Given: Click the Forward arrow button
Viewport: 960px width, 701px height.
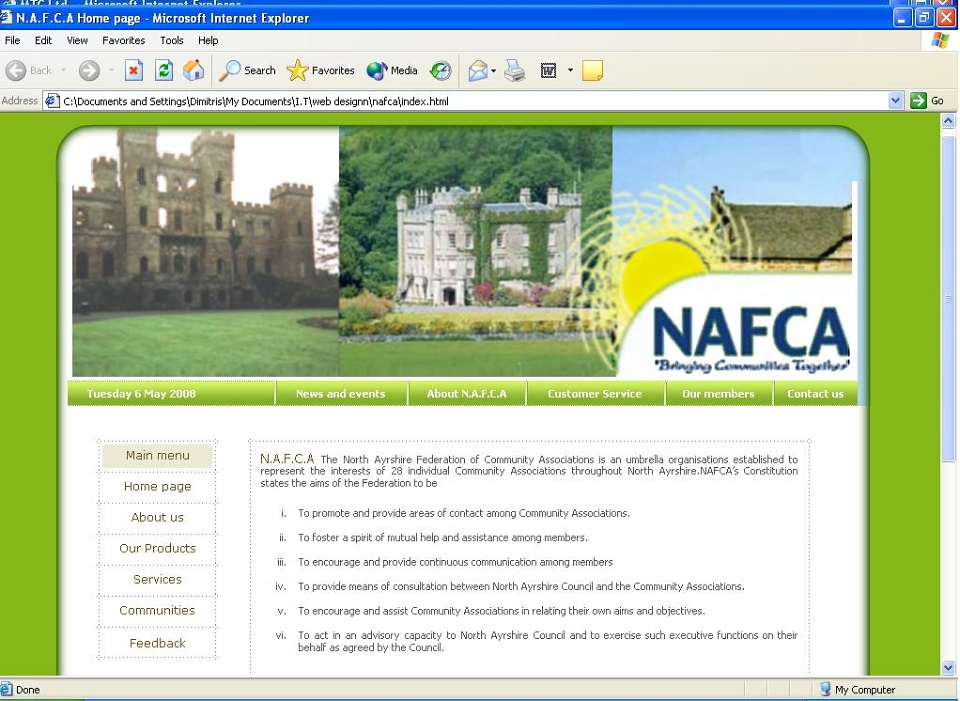Looking at the screenshot, I should click(89, 70).
